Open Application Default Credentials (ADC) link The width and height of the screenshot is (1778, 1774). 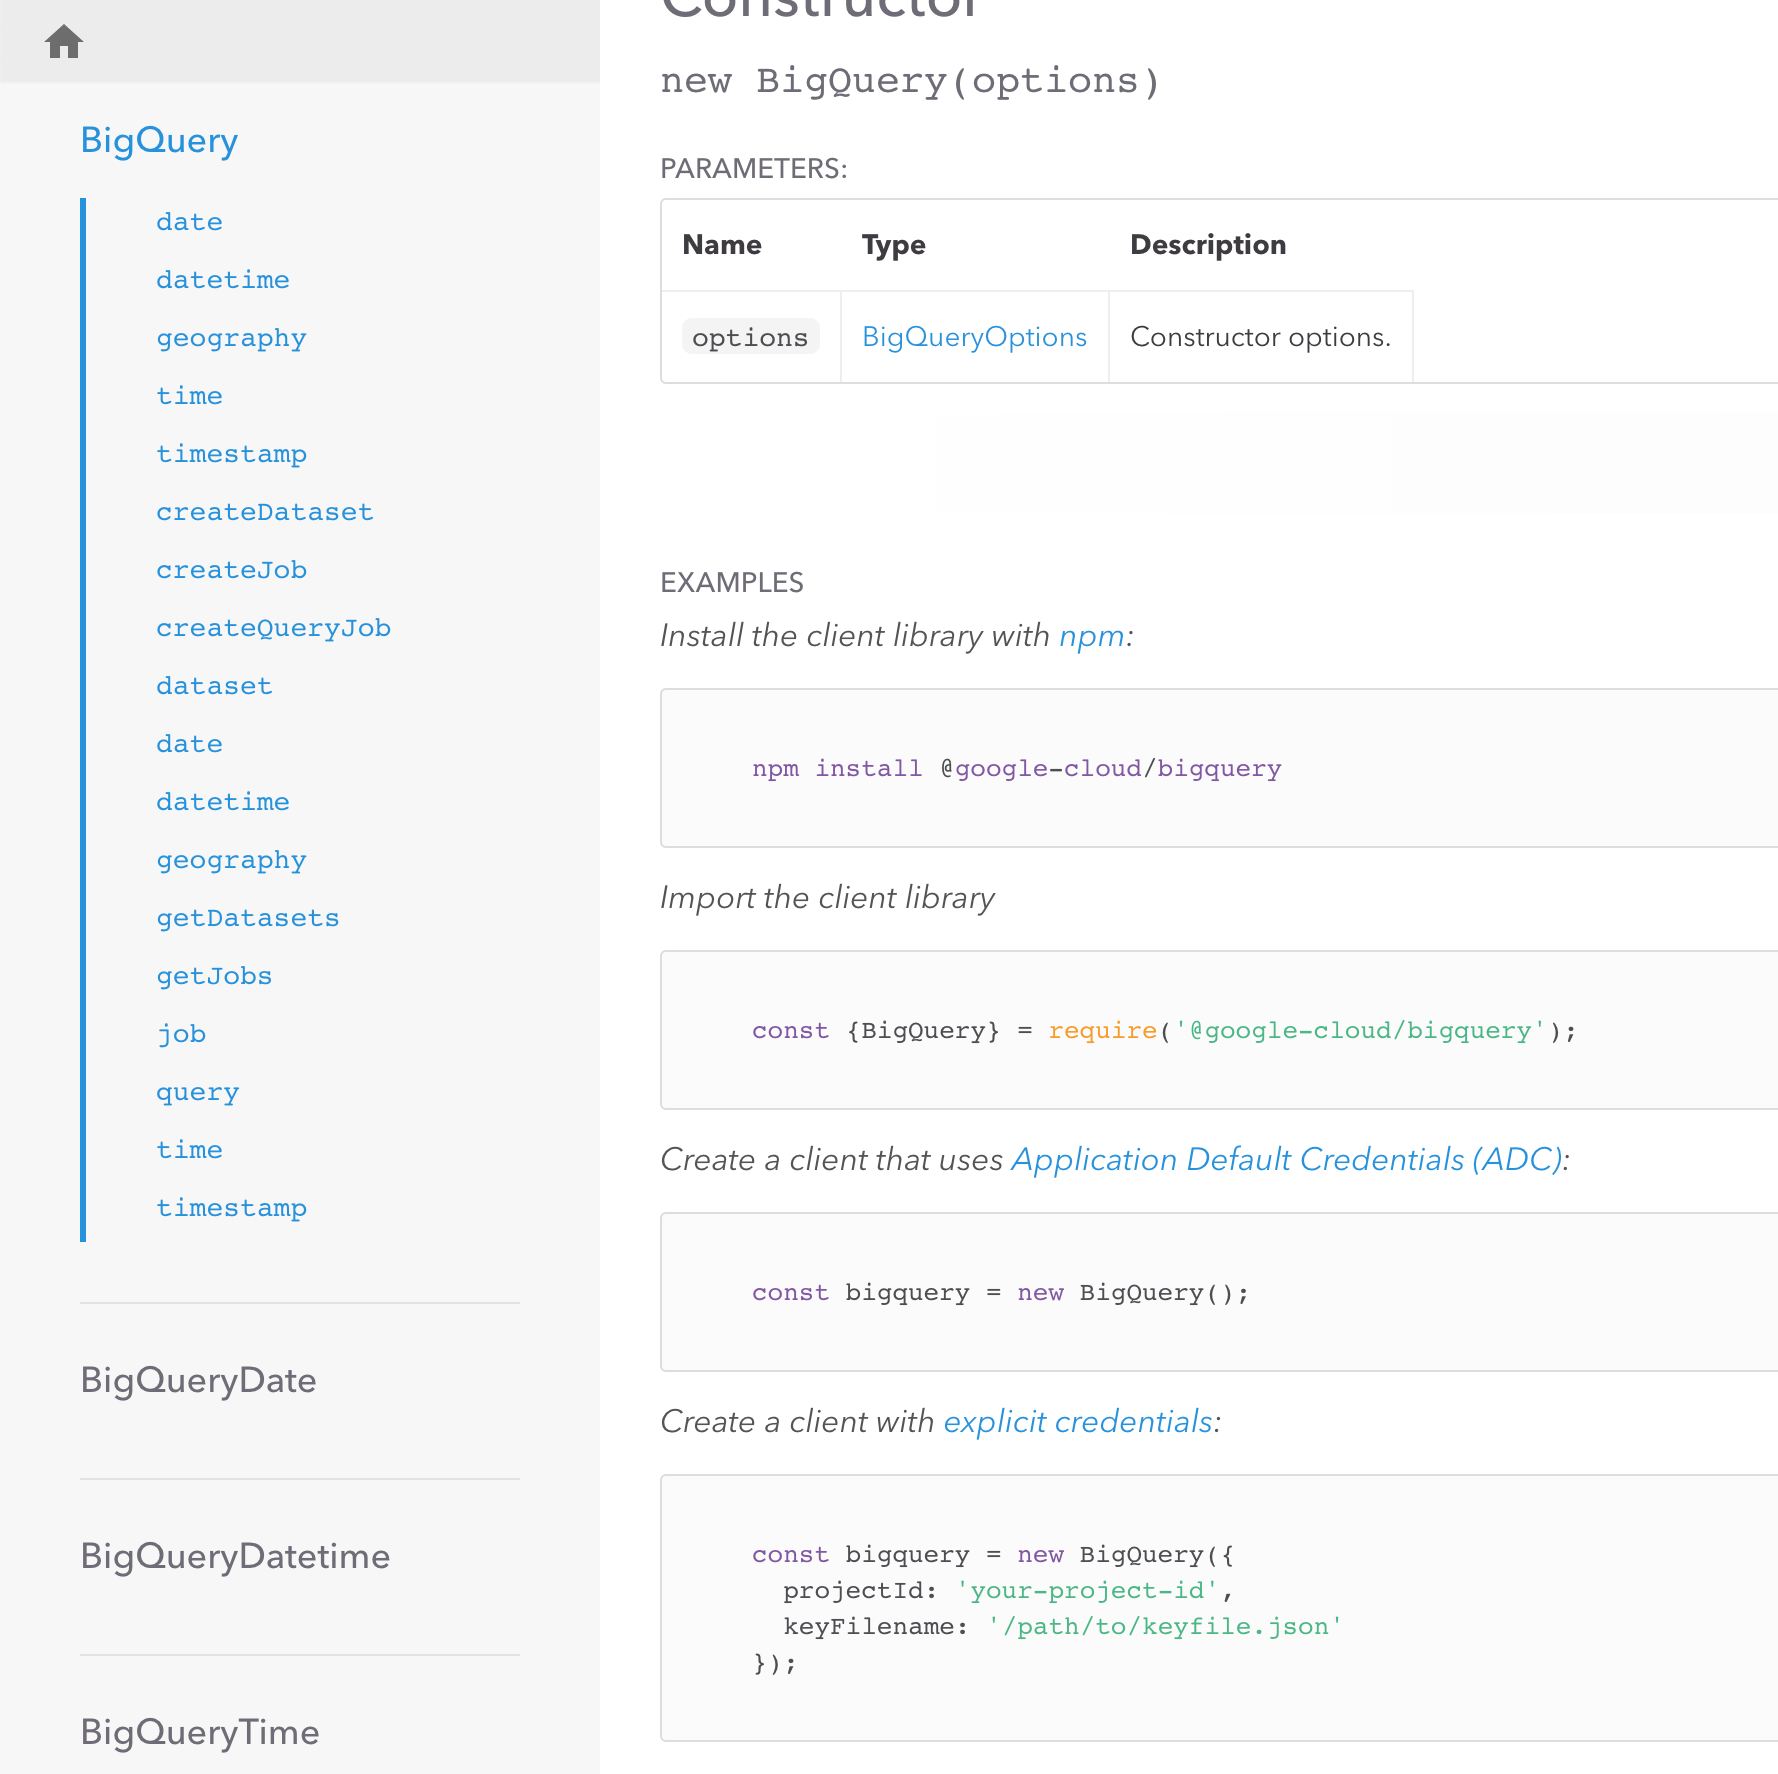point(1287,1160)
